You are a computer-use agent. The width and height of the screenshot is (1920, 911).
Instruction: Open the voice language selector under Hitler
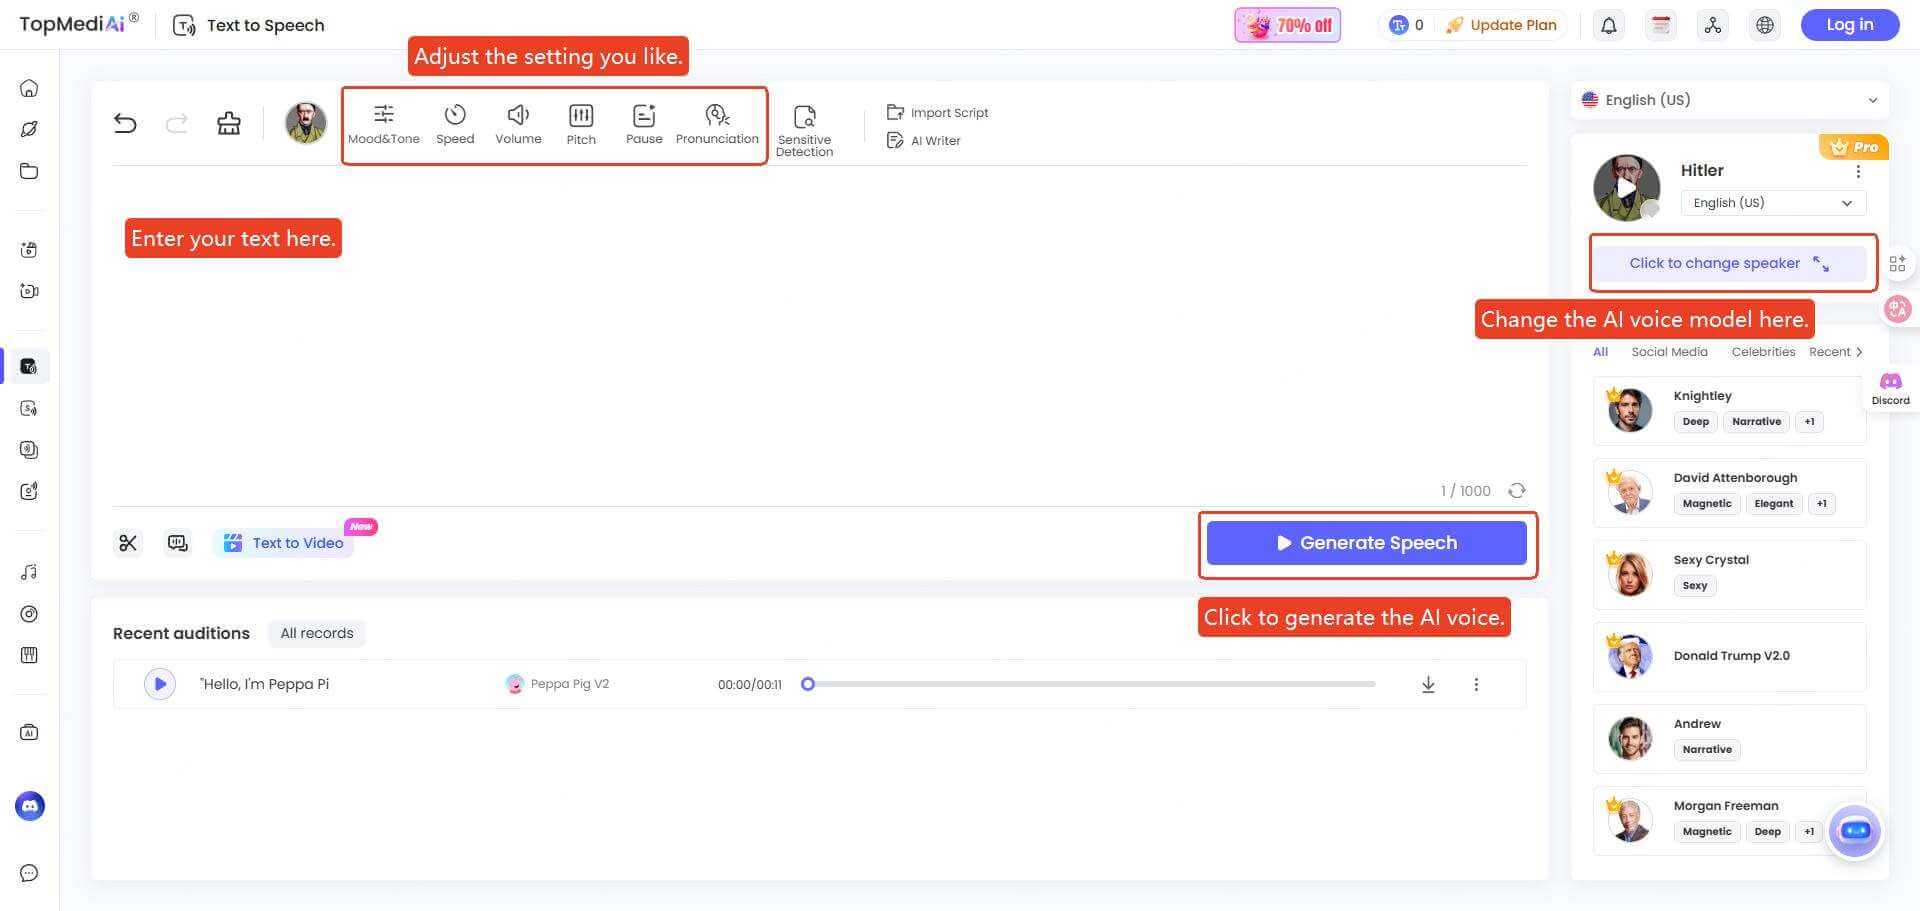point(1772,202)
